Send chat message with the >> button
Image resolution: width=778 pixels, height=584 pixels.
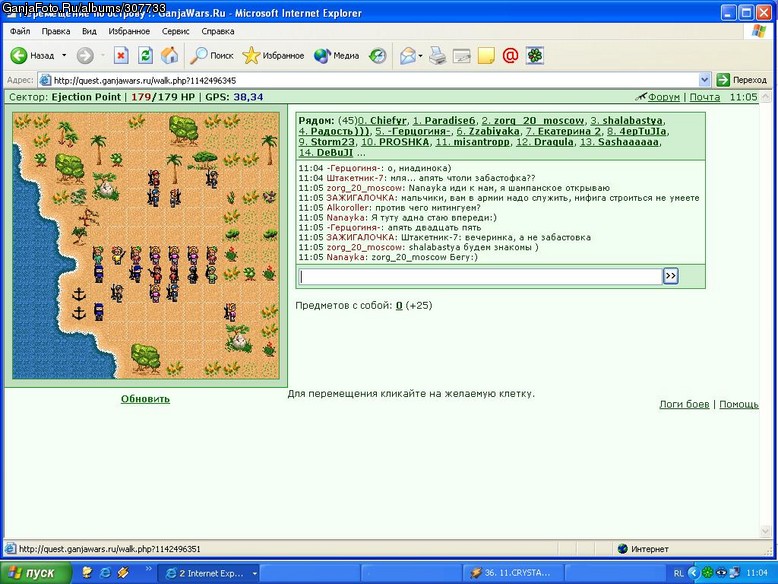(x=670, y=276)
